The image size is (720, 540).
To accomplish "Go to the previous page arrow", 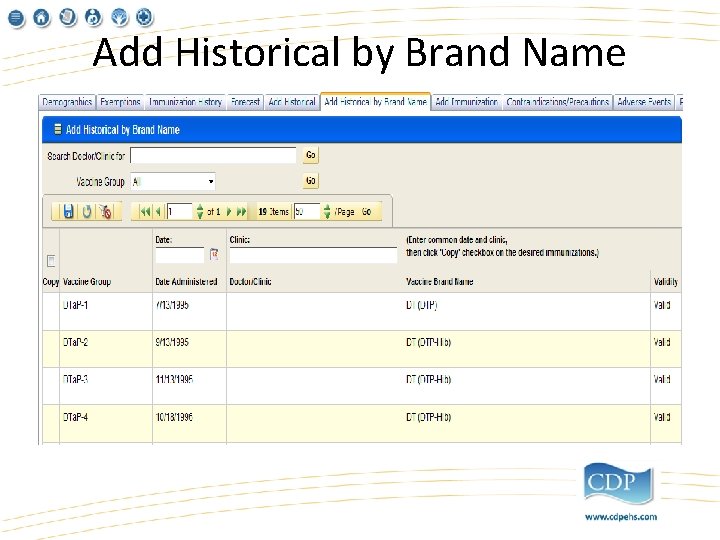I will coord(158,212).
